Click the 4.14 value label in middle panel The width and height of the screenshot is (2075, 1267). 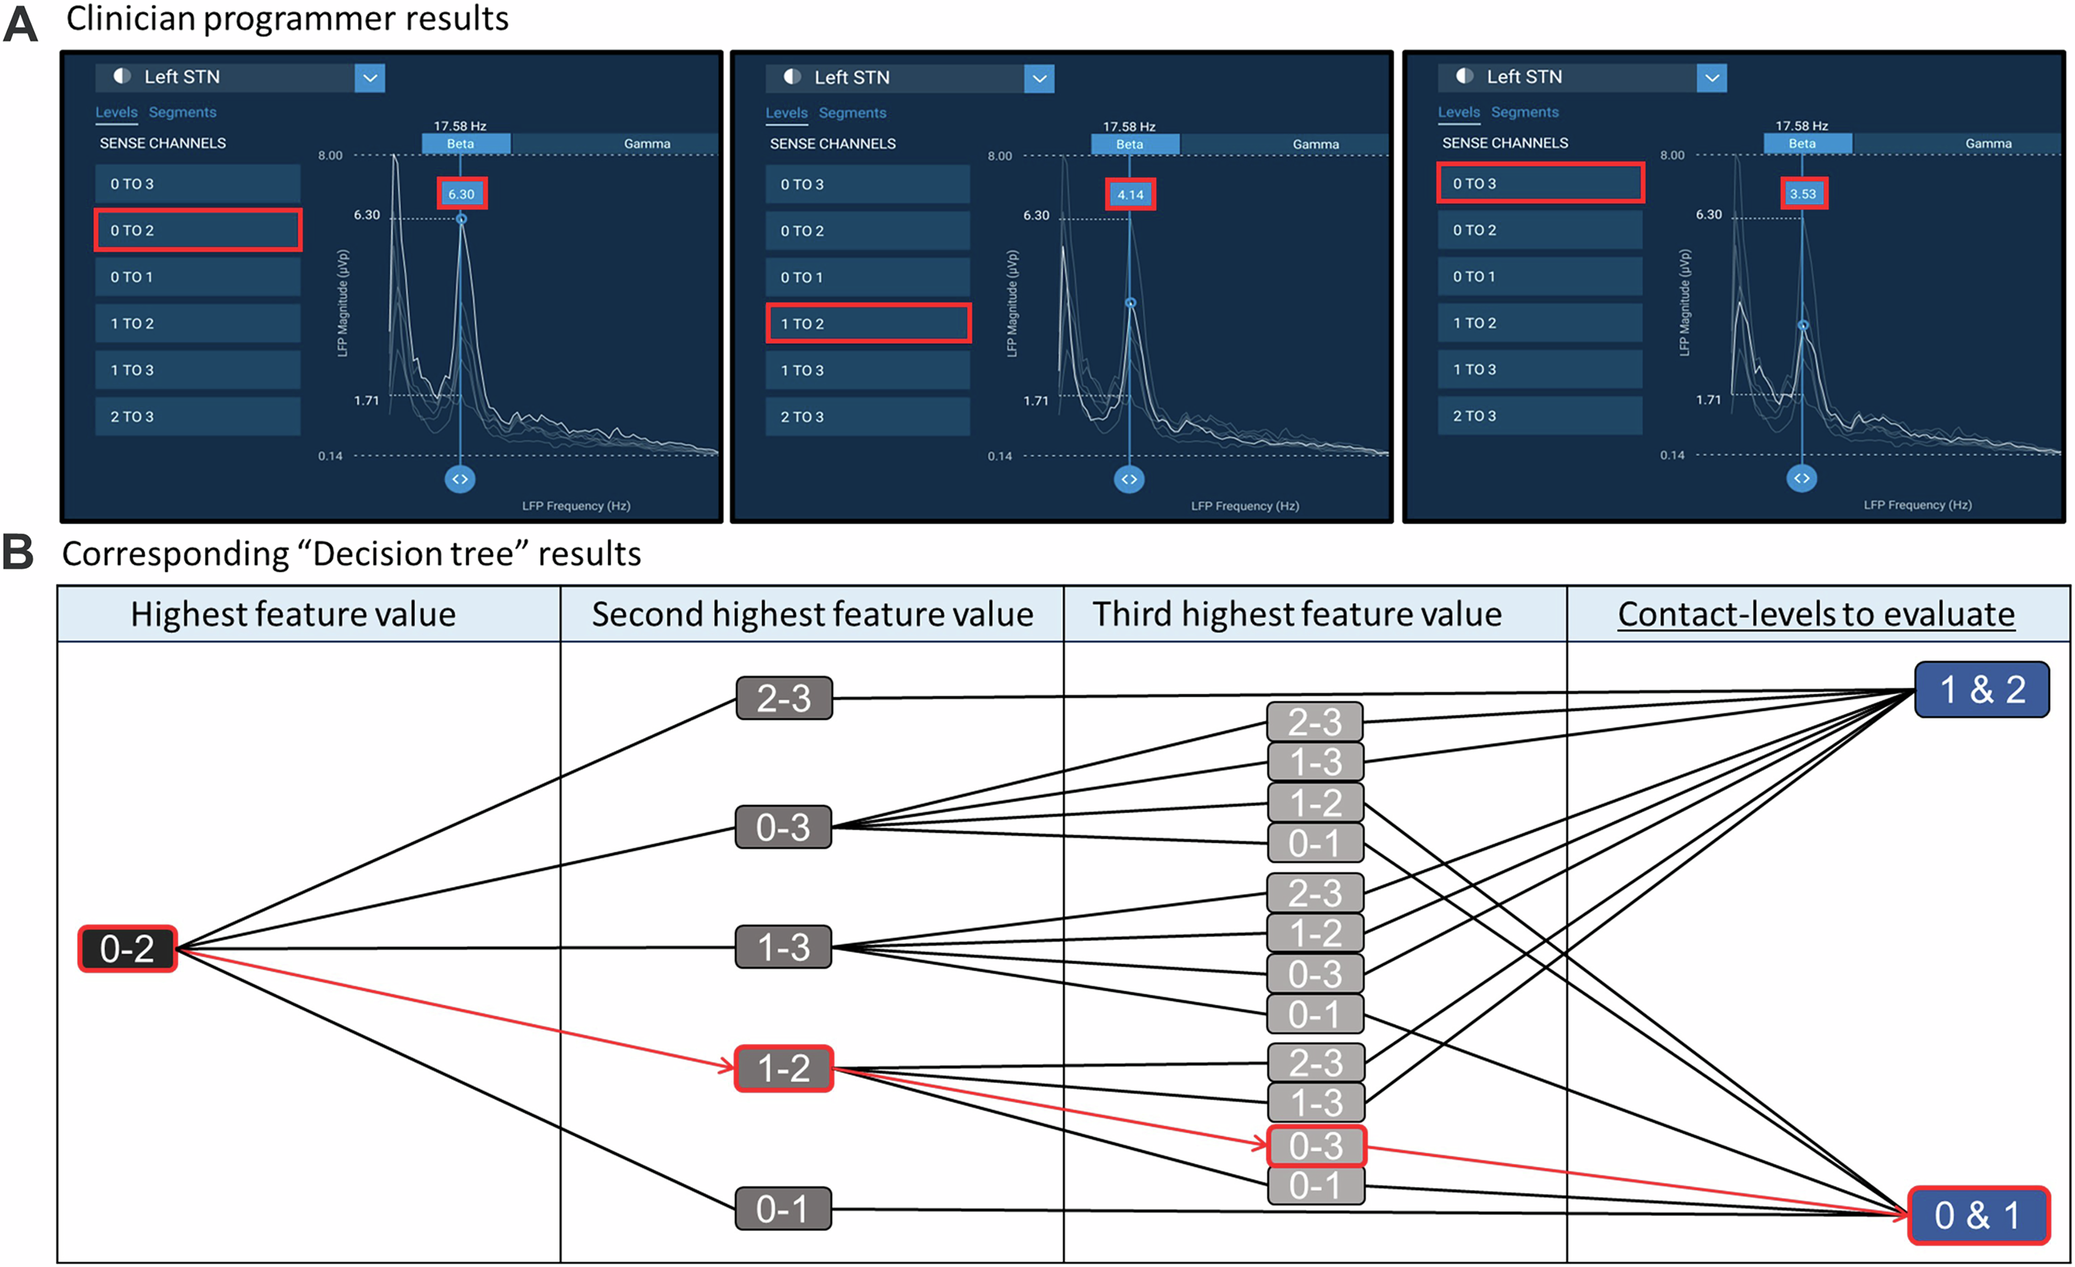[1130, 195]
